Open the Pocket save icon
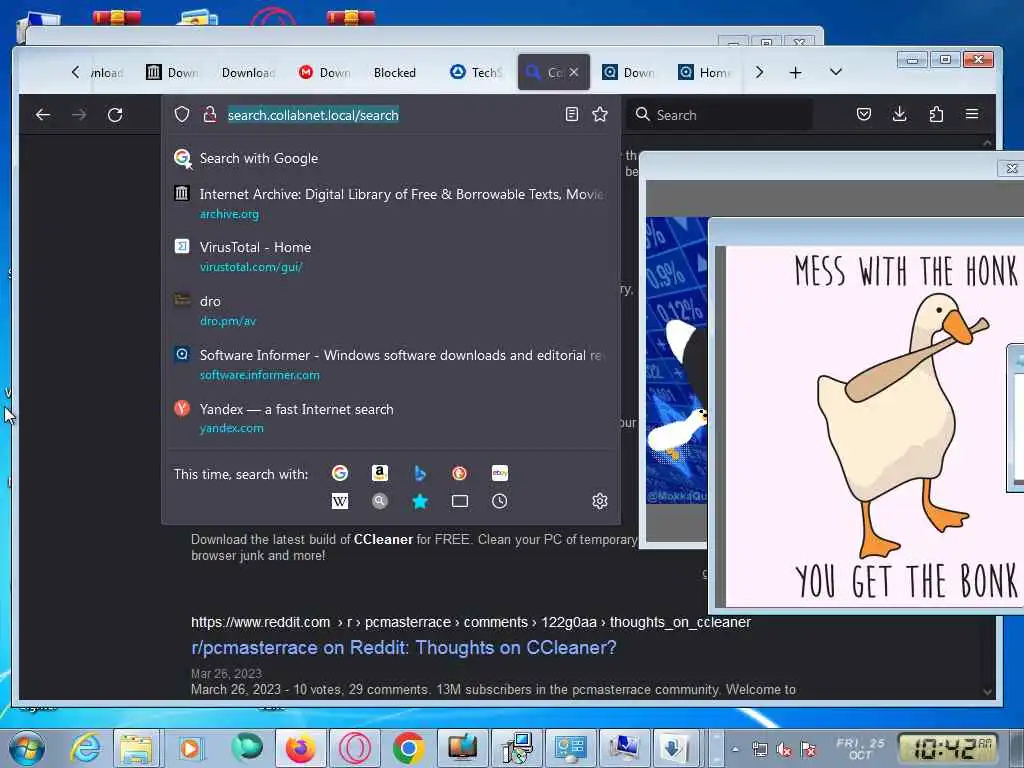This screenshot has height=768, width=1024. coord(864,115)
